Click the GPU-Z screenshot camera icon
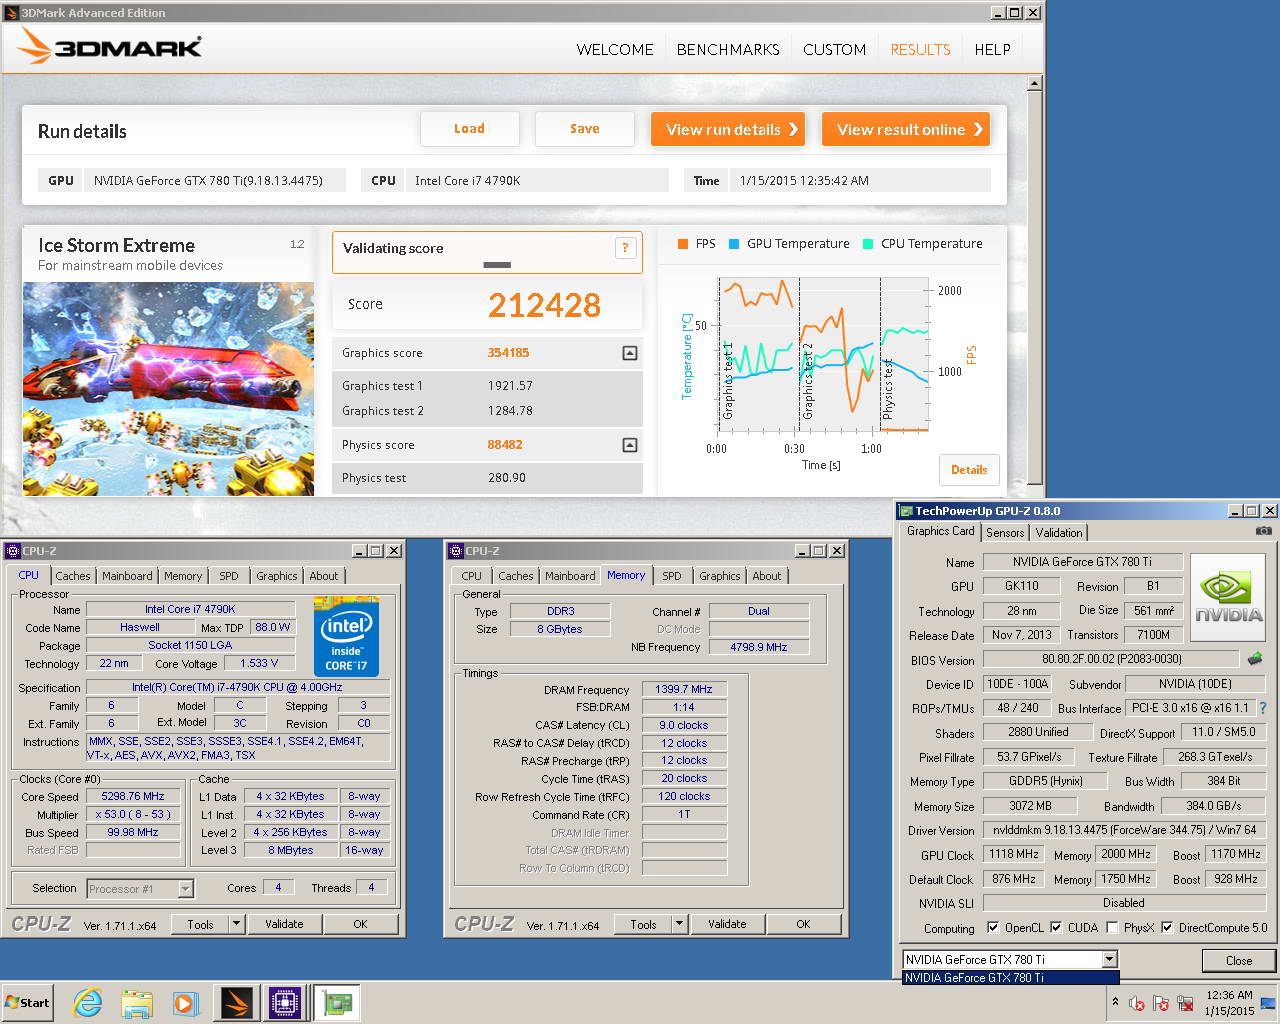The height and width of the screenshot is (1024, 1280). click(1264, 531)
